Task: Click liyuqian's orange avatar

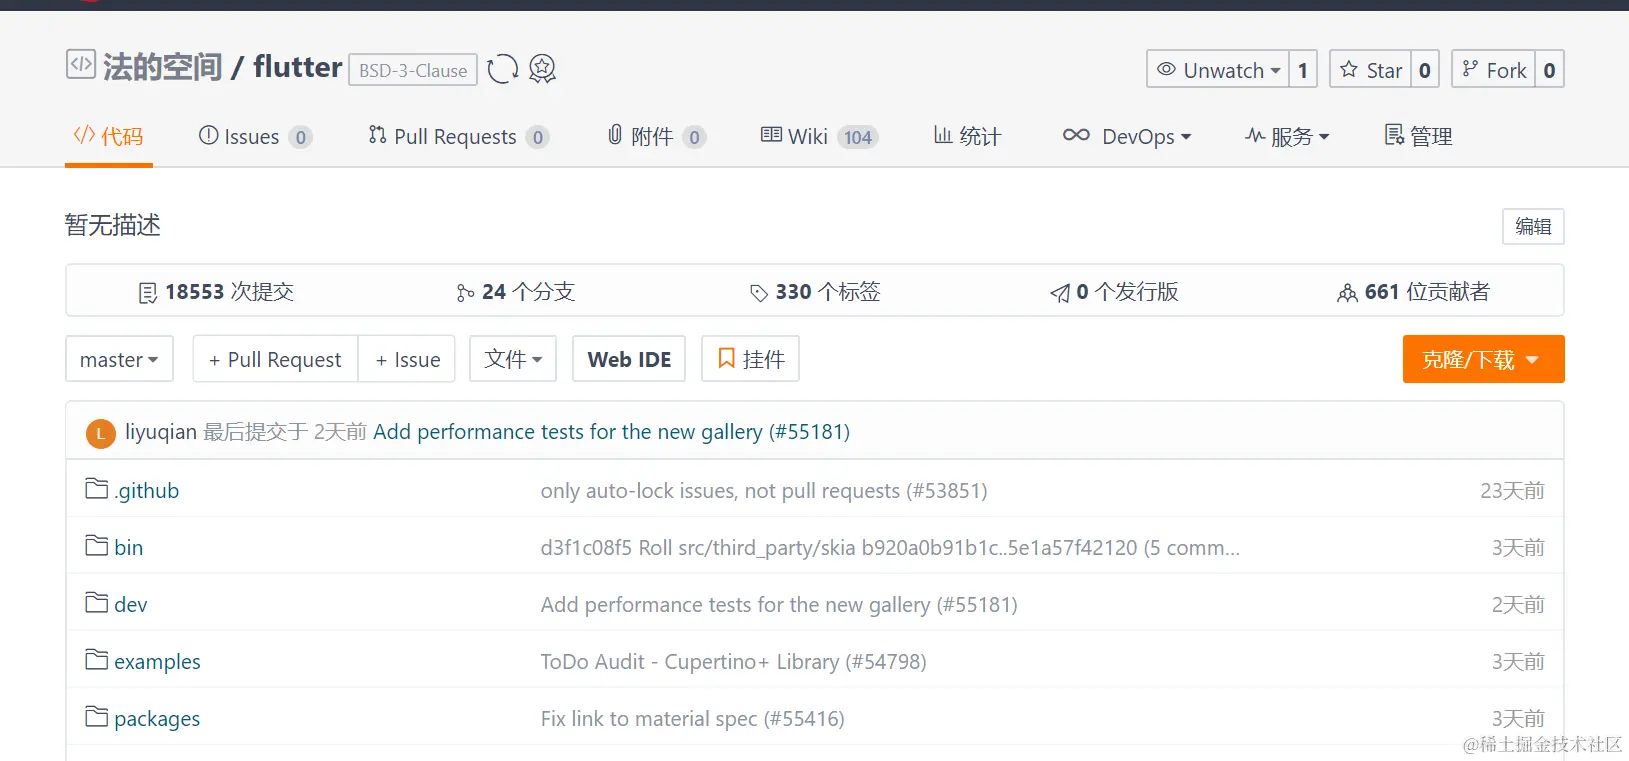Action: pos(100,433)
